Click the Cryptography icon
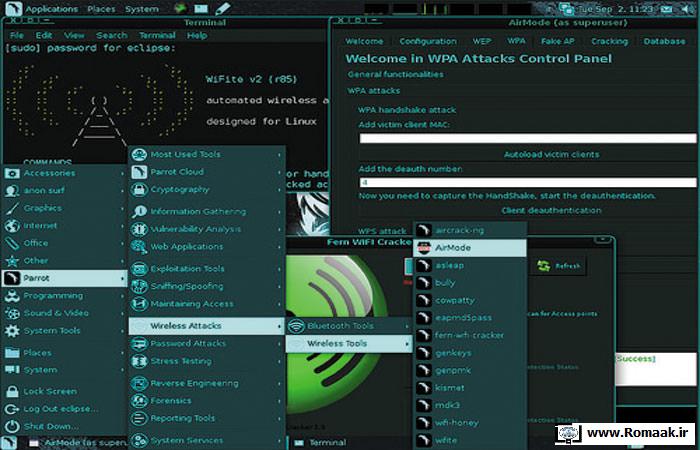Image resolution: width=700 pixels, height=450 pixels. (139, 190)
